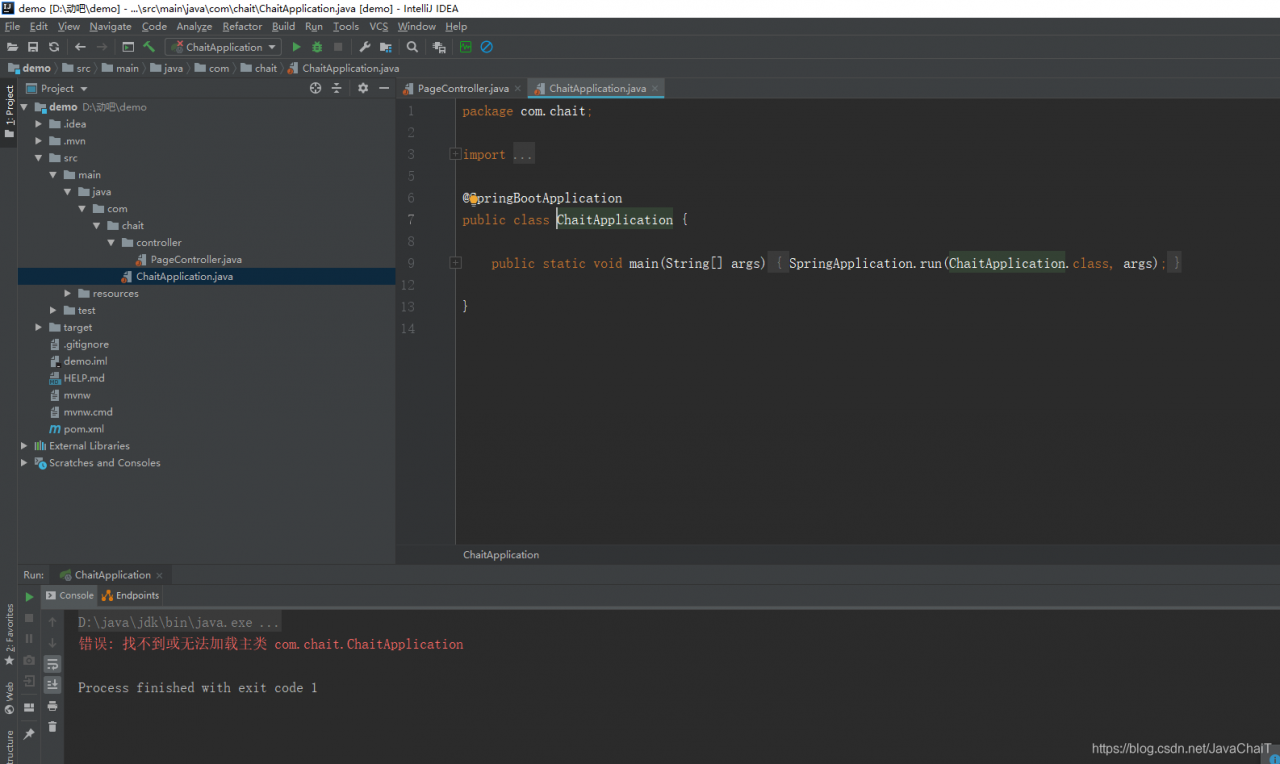Image resolution: width=1280 pixels, height=764 pixels.
Task: Click the D:\java\jdk\bin\java.exe command line link
Action: pyautogui.click(x=180, y=622)
